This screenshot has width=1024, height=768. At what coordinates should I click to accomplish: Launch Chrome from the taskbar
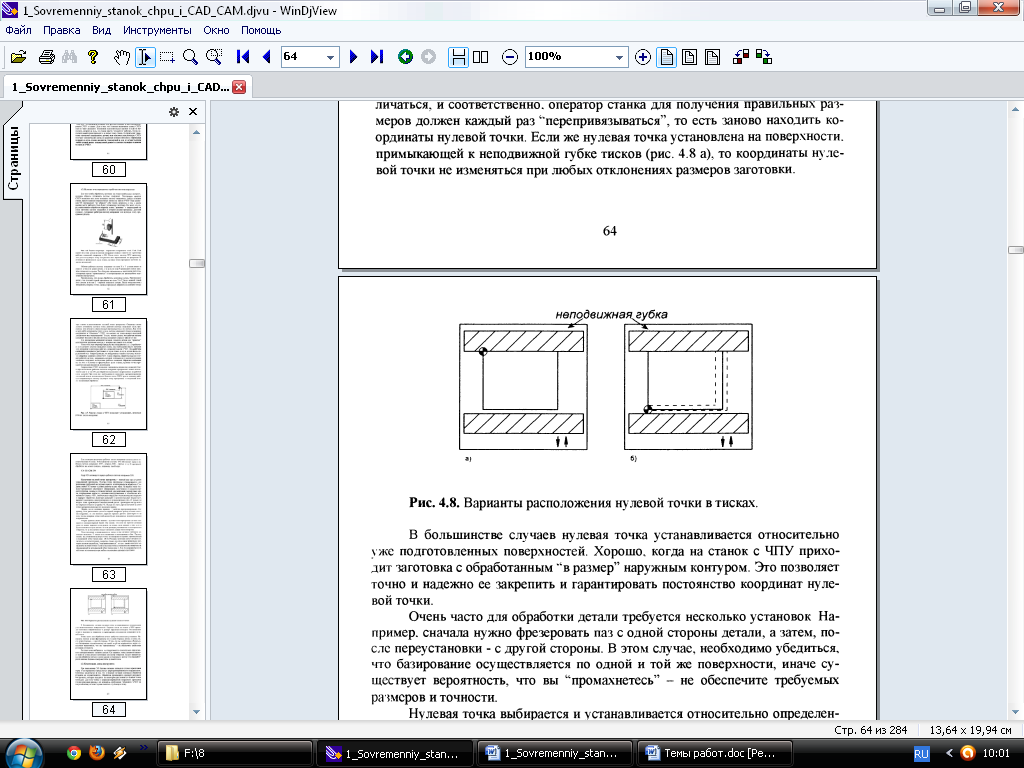click(x=74, y=753)
